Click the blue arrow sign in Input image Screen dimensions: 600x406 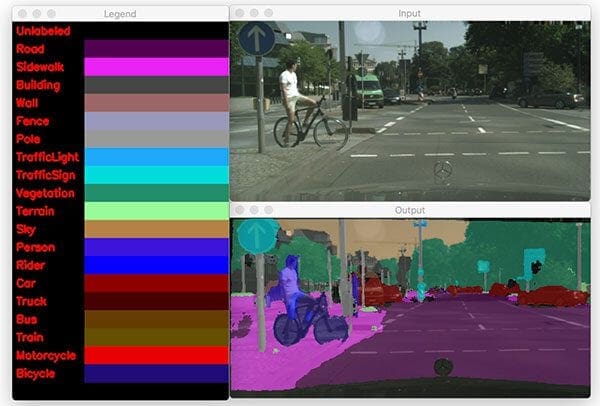click(x=256, y=39)
